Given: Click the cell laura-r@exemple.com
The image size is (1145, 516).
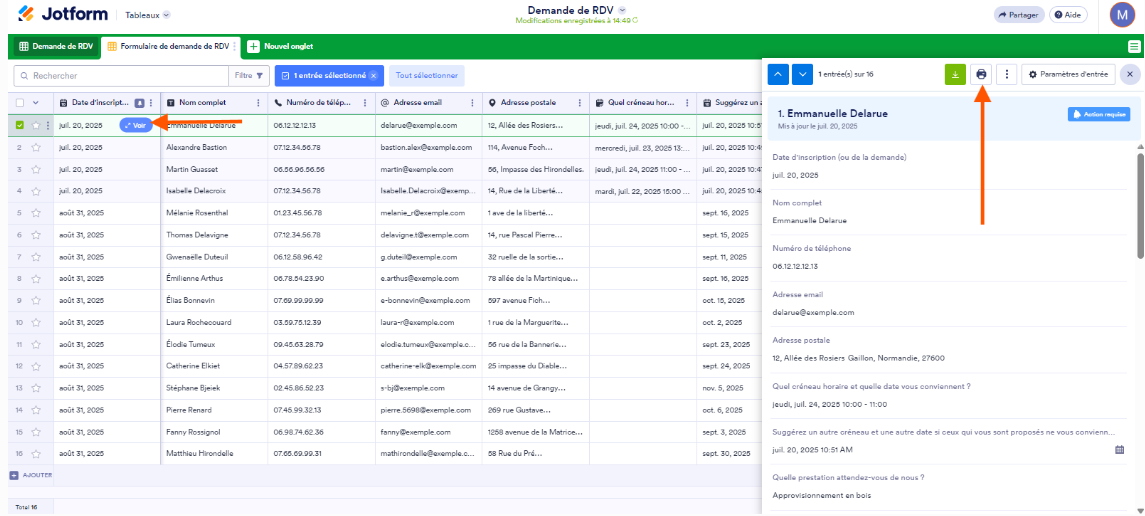Looking at the screenshot, I should (x=429, y=323).
